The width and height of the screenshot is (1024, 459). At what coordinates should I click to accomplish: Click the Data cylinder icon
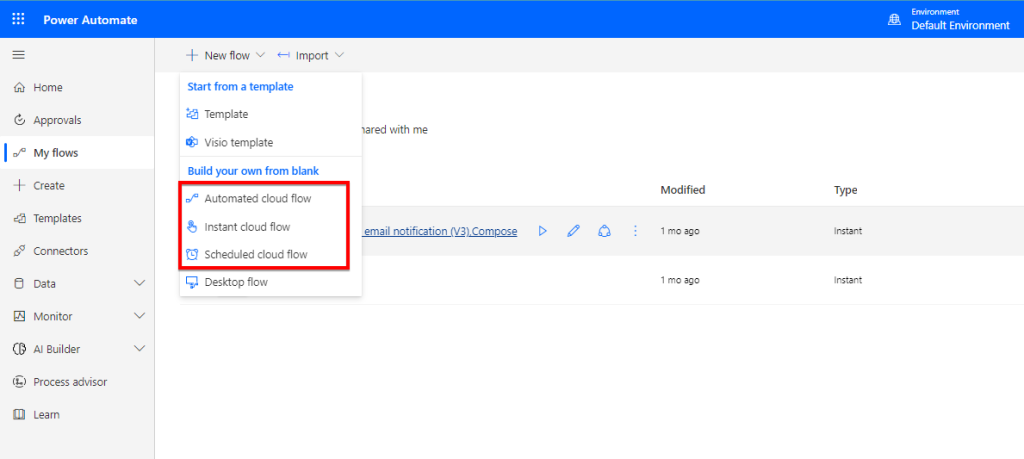(x=19, y=284)
